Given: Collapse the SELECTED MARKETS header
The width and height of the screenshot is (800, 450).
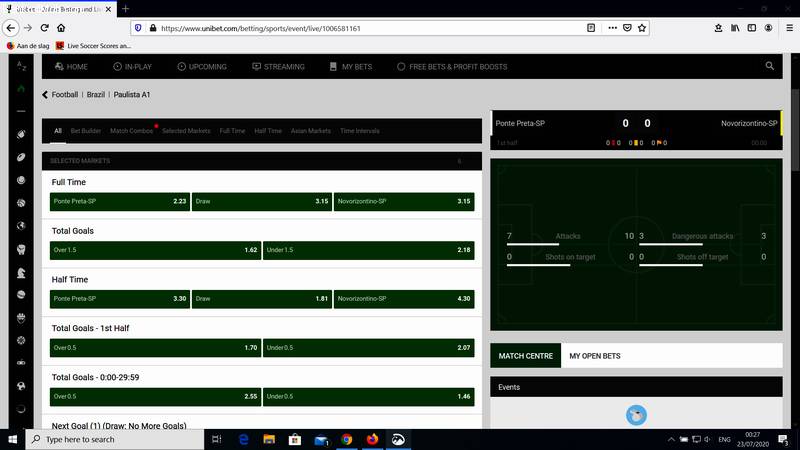Looking at the screenshot, I should coord(262,161).
